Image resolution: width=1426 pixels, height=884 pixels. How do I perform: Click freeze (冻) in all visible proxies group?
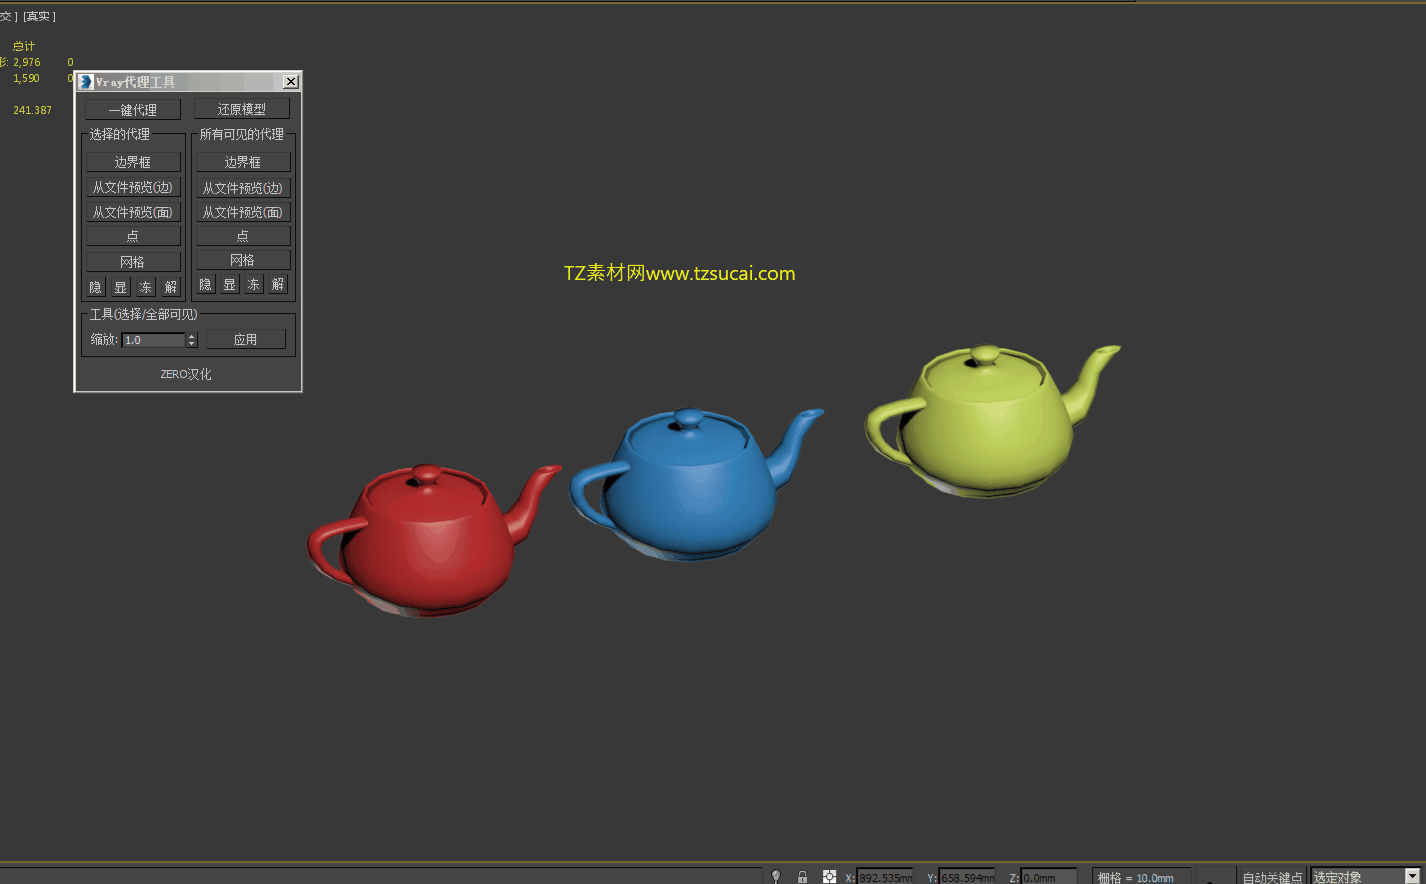[254, 285]
